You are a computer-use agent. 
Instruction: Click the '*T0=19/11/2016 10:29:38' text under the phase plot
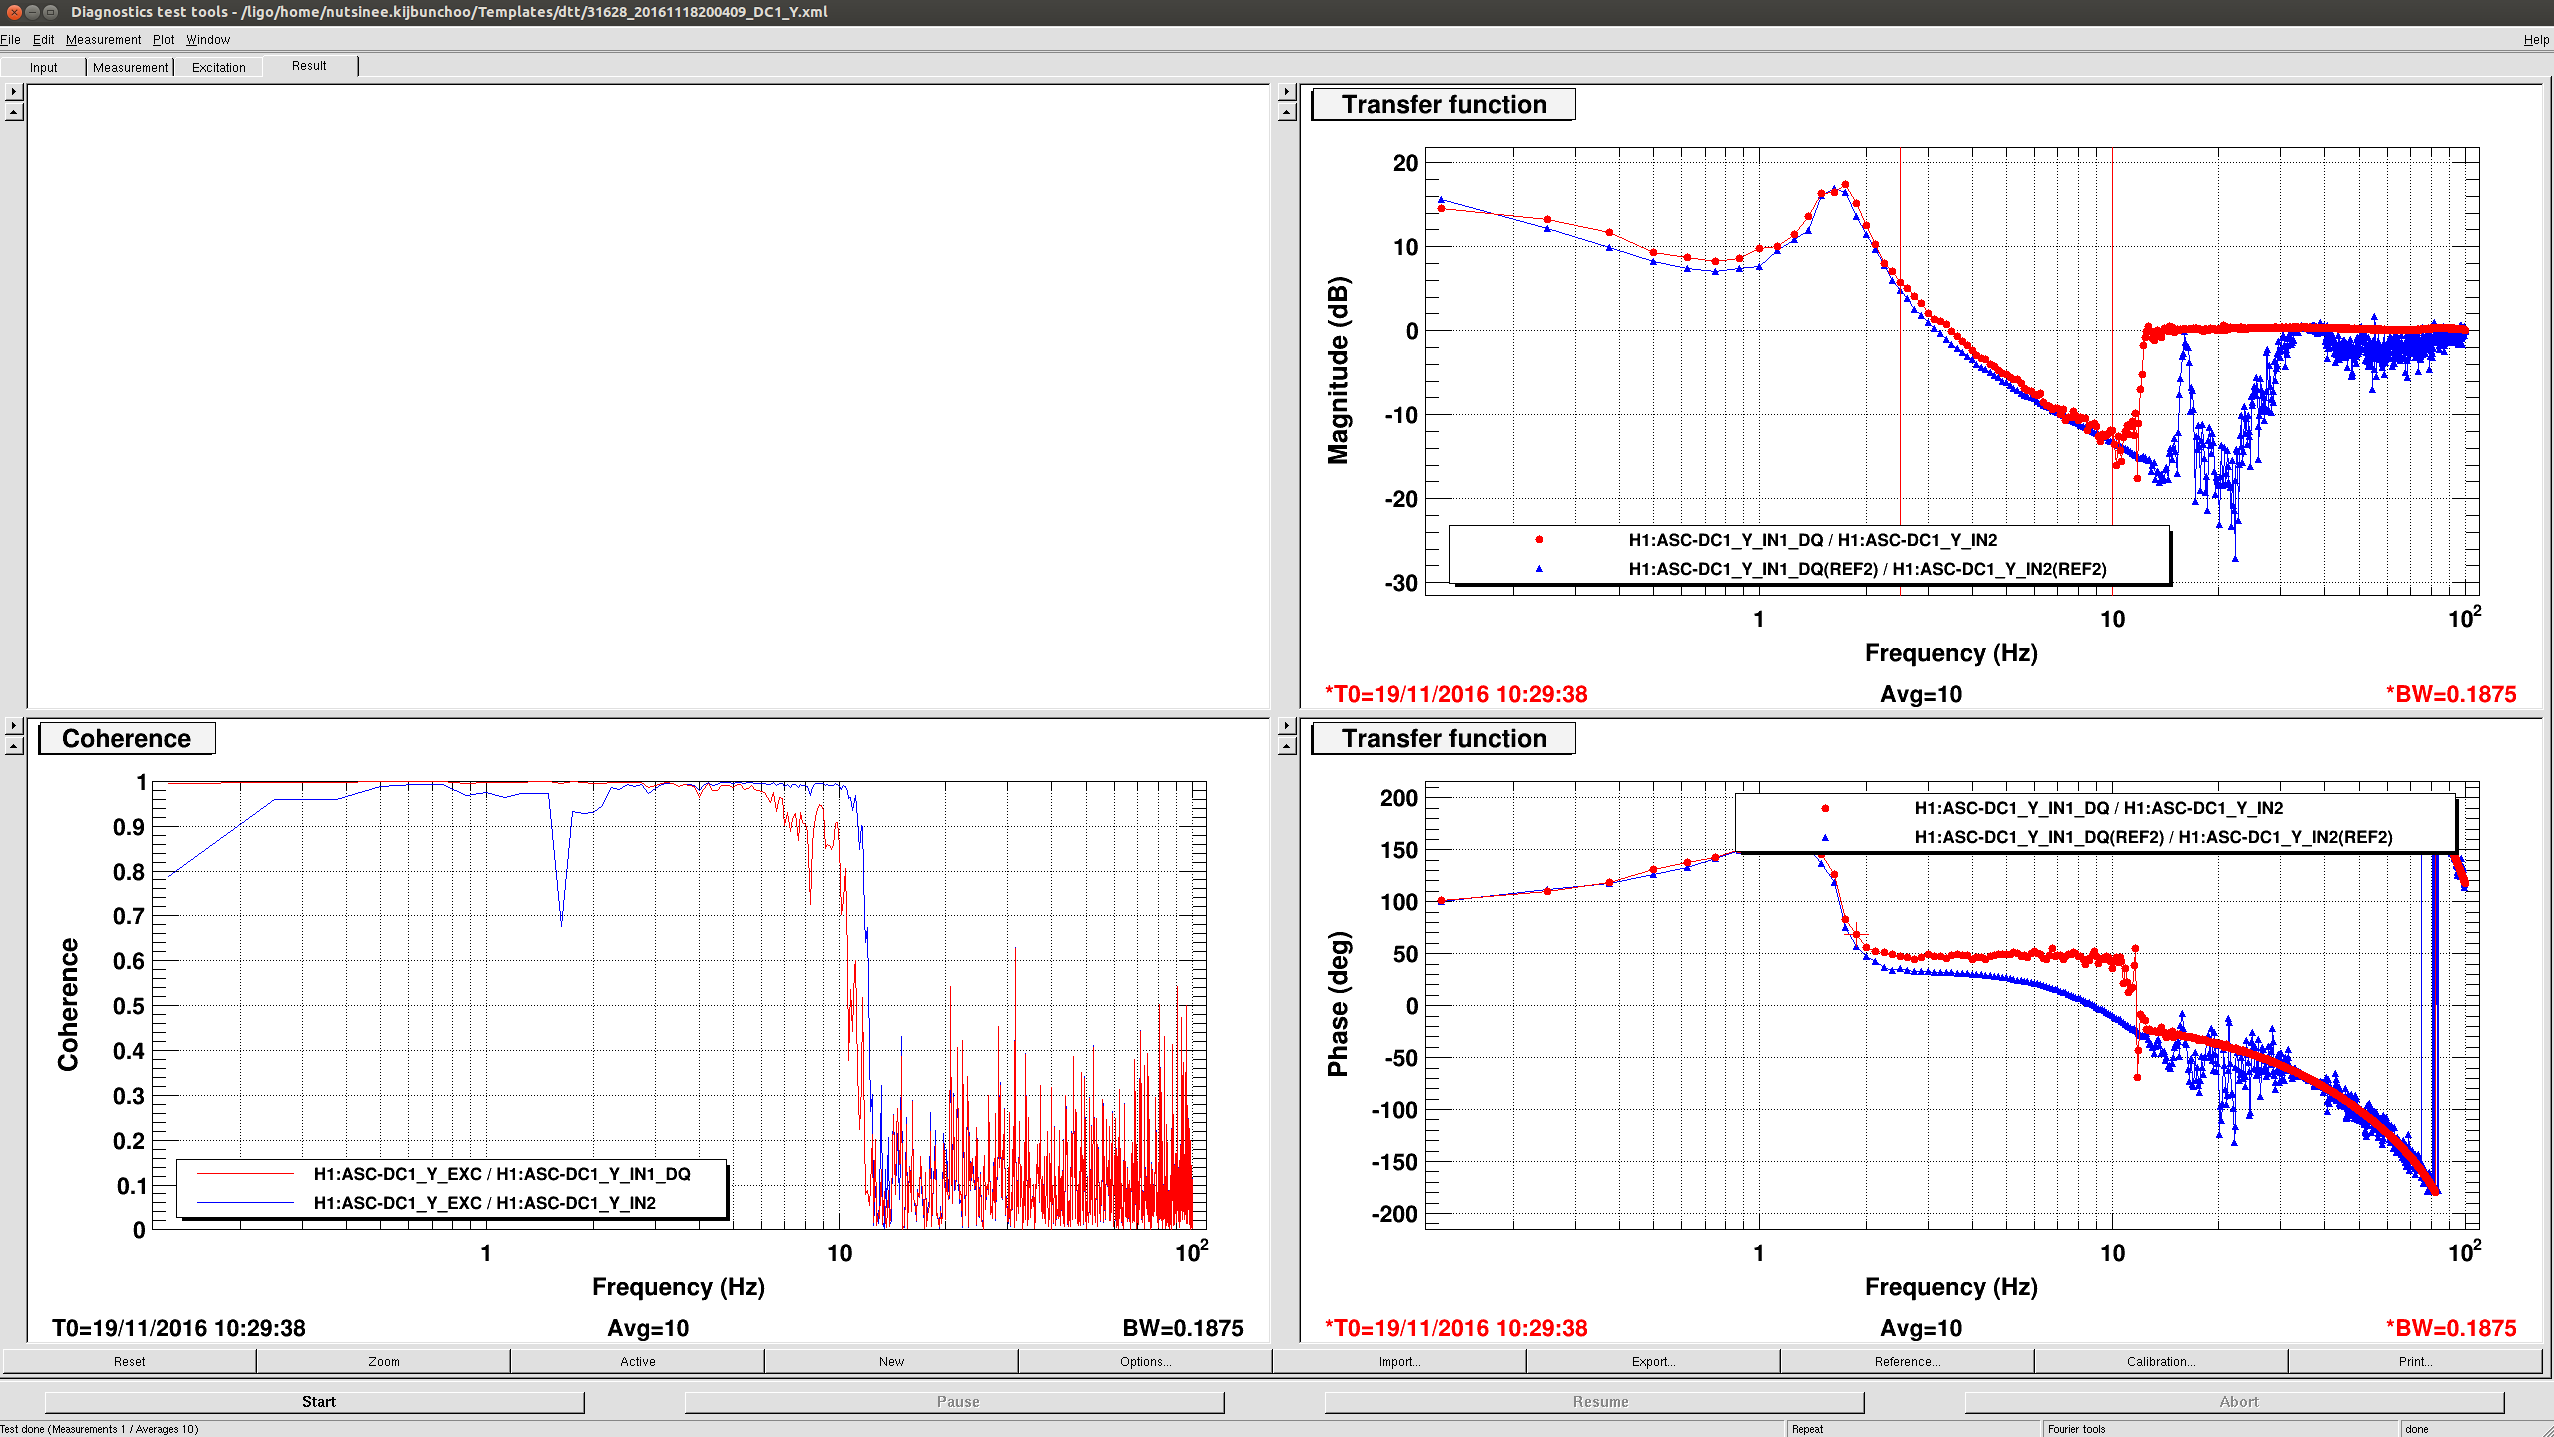[1456, 1328]
